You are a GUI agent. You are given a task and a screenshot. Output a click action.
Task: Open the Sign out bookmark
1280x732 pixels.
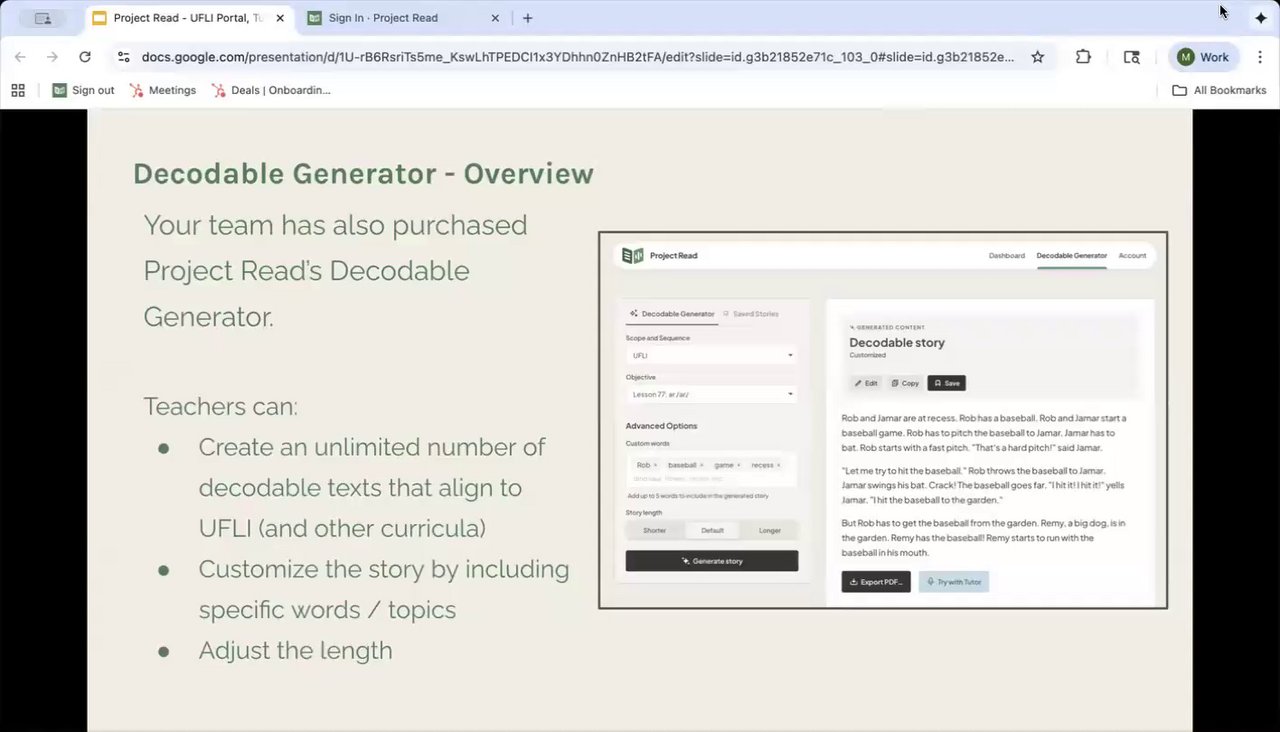84,90
